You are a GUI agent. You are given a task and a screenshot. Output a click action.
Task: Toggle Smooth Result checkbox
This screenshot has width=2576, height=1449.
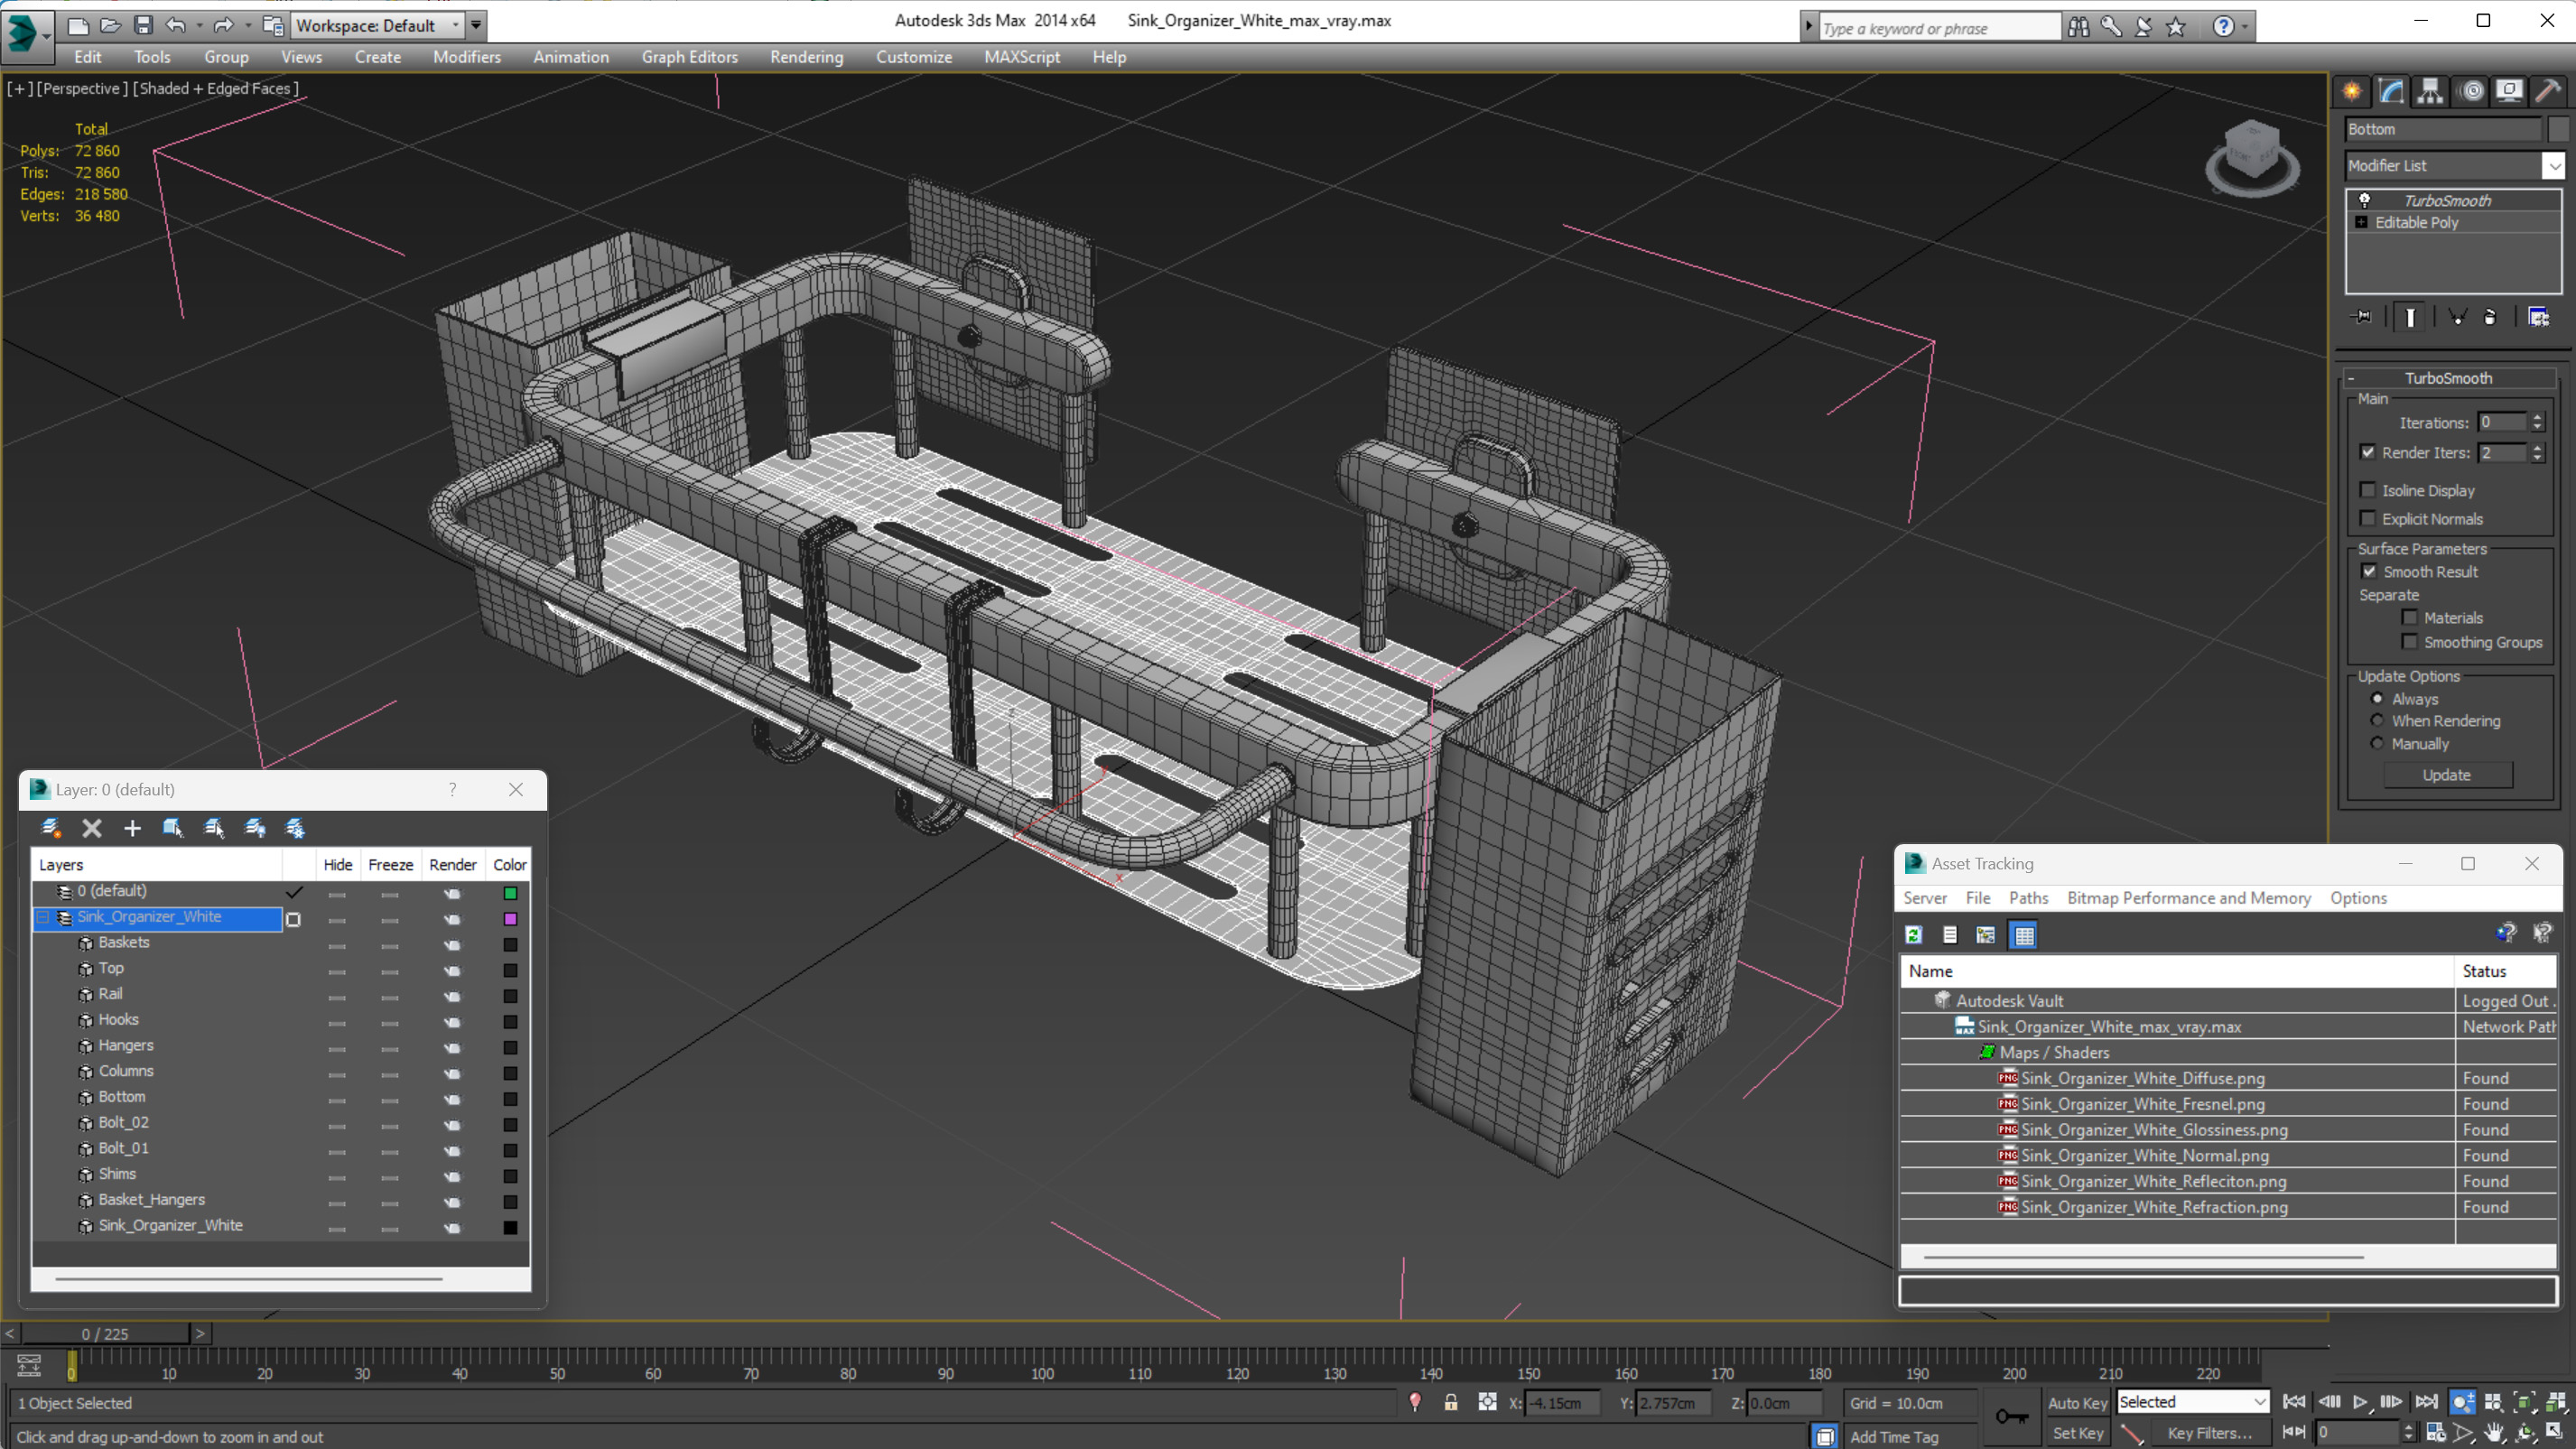[2369, 571]
